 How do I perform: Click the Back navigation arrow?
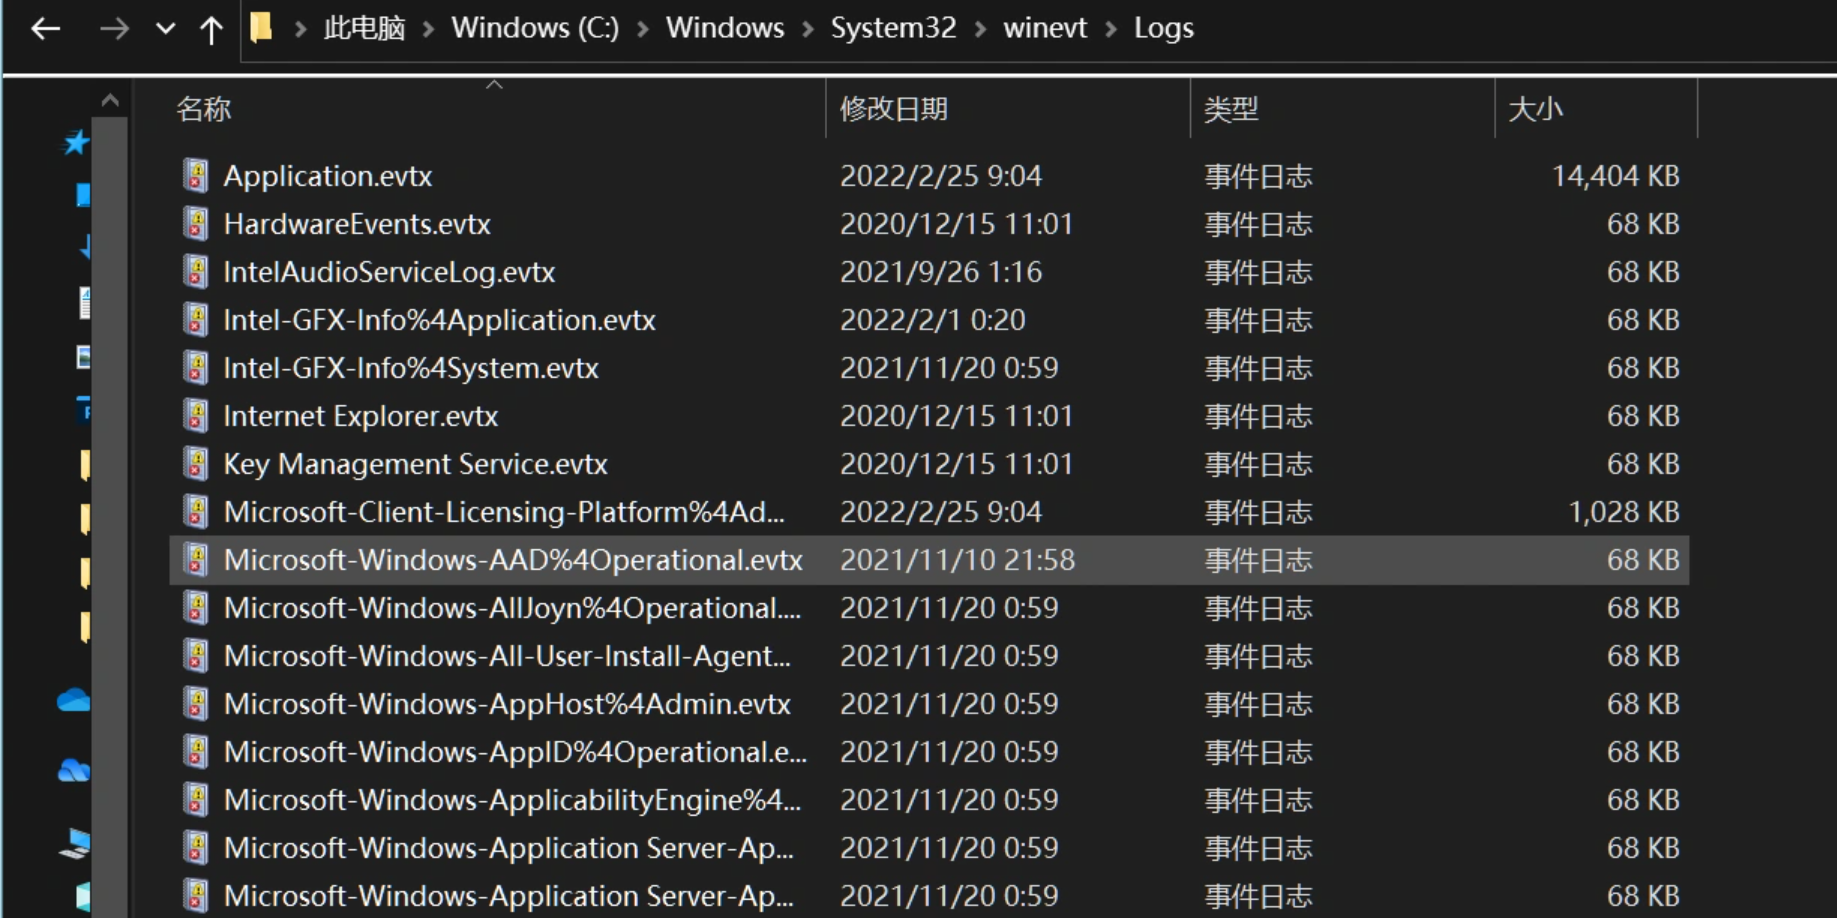(x=46, y=29)
